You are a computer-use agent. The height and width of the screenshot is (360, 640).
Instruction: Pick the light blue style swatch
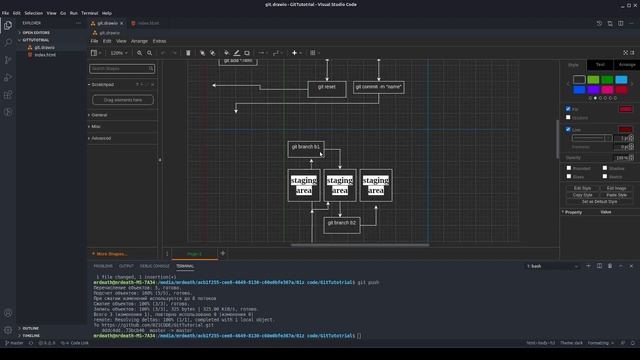coord(621,80)
